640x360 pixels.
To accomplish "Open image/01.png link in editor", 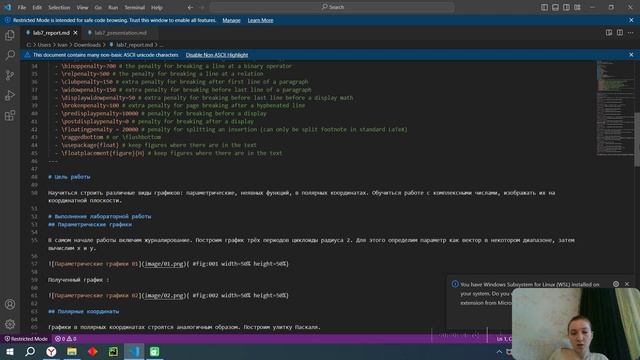I will point(164,264).
